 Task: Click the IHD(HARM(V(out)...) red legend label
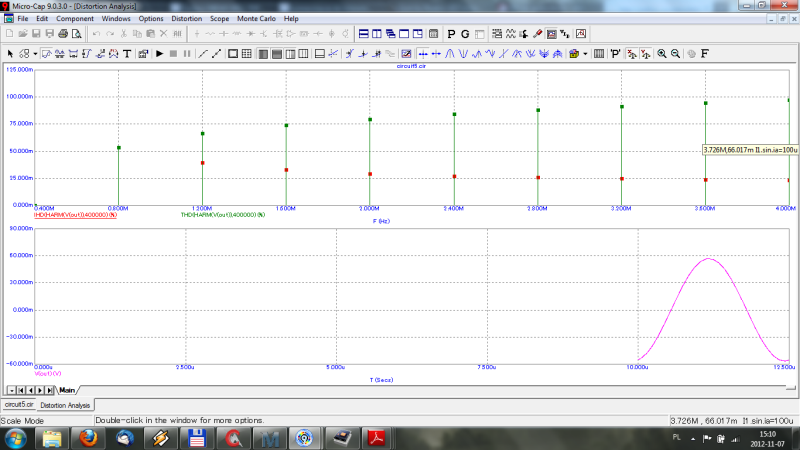pyautogui.click(x=76, y=215)
